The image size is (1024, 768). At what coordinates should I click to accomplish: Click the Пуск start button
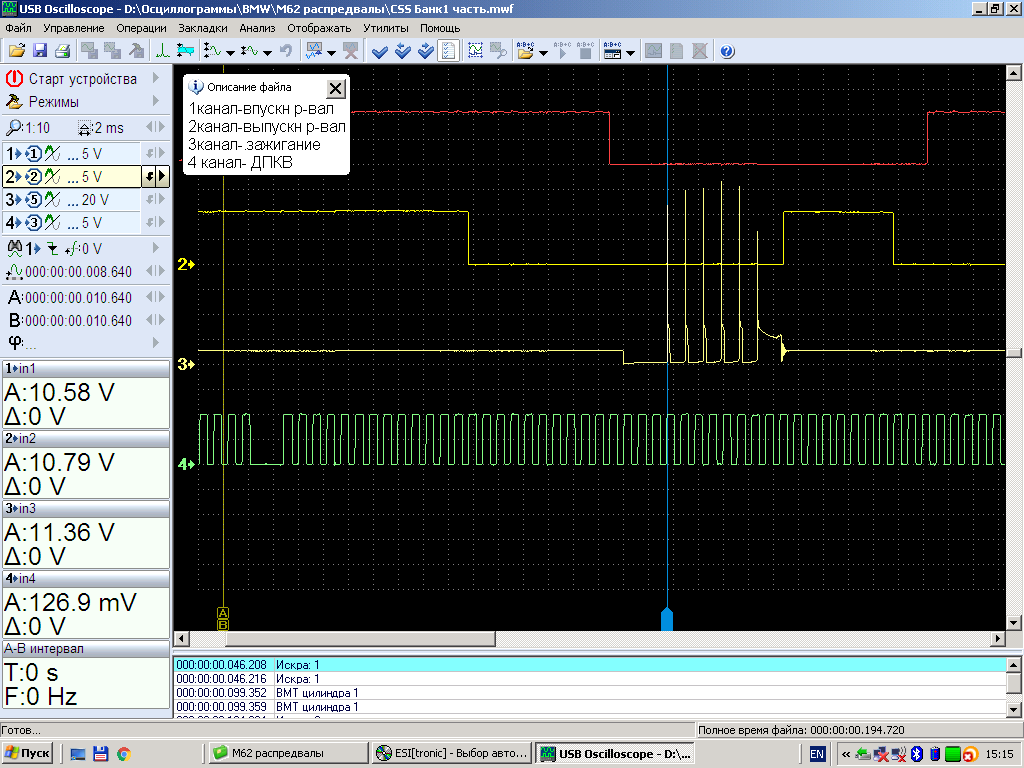(x=27, y=754)
